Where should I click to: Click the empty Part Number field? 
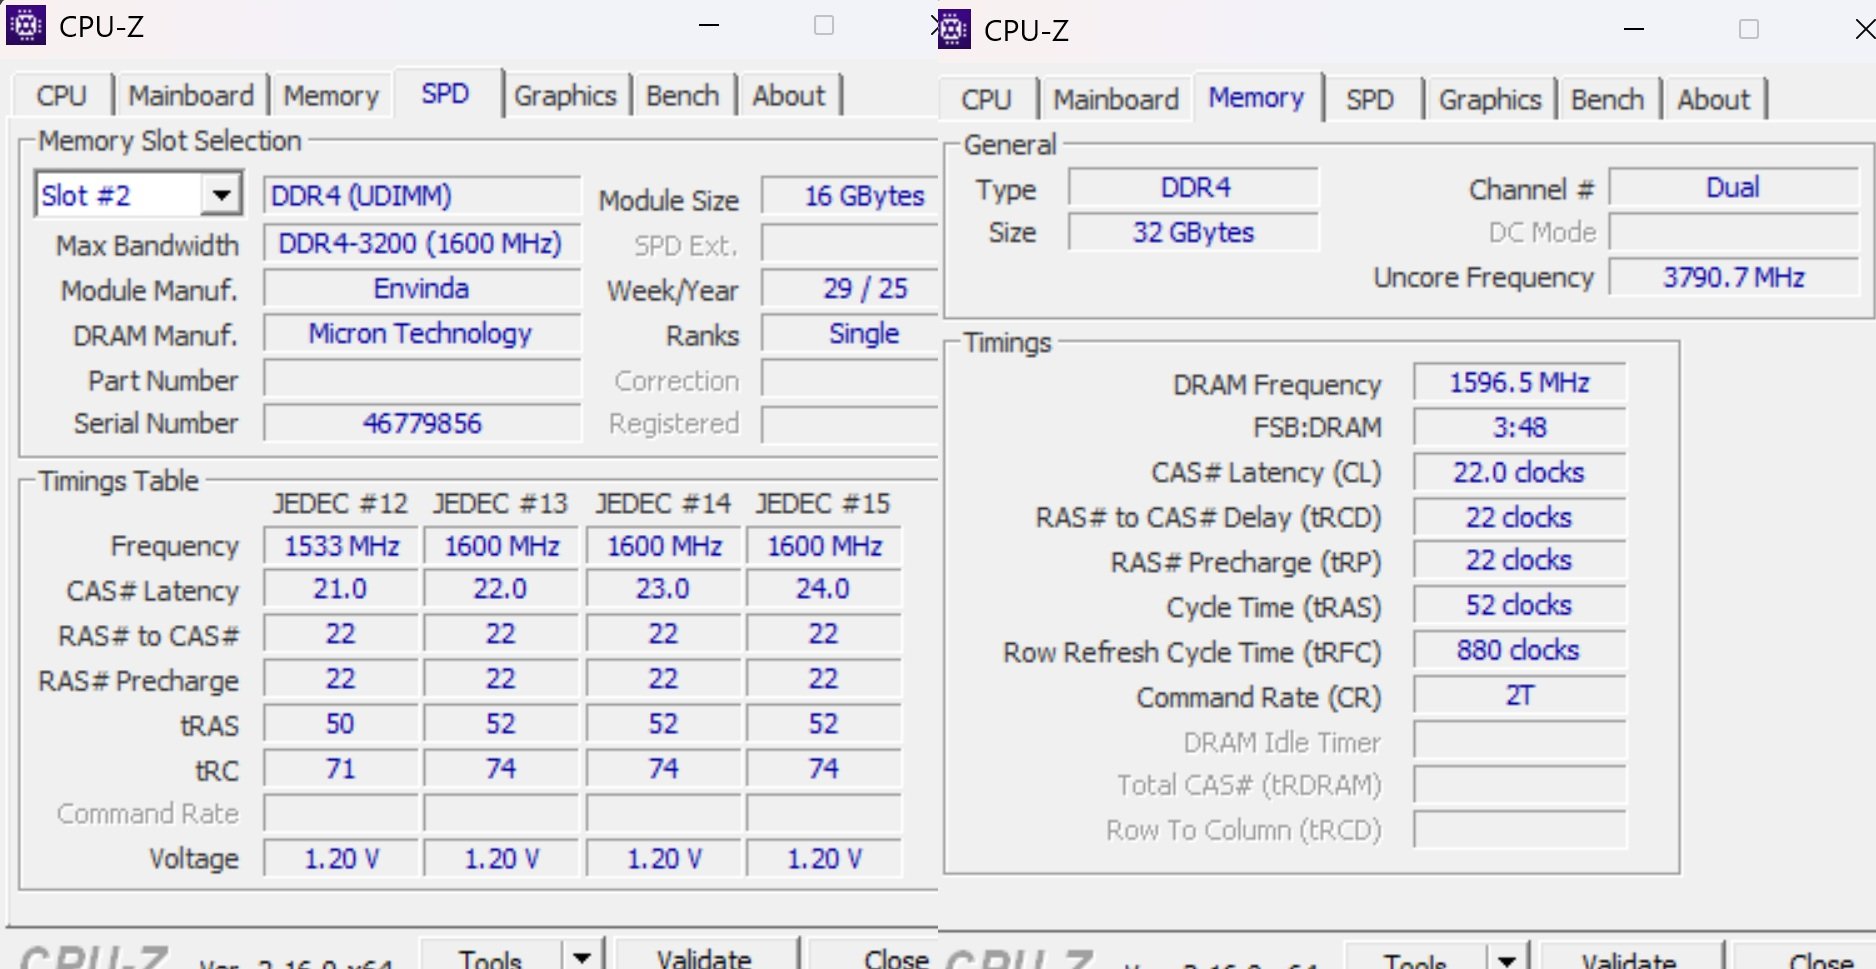tap(422, 379)
